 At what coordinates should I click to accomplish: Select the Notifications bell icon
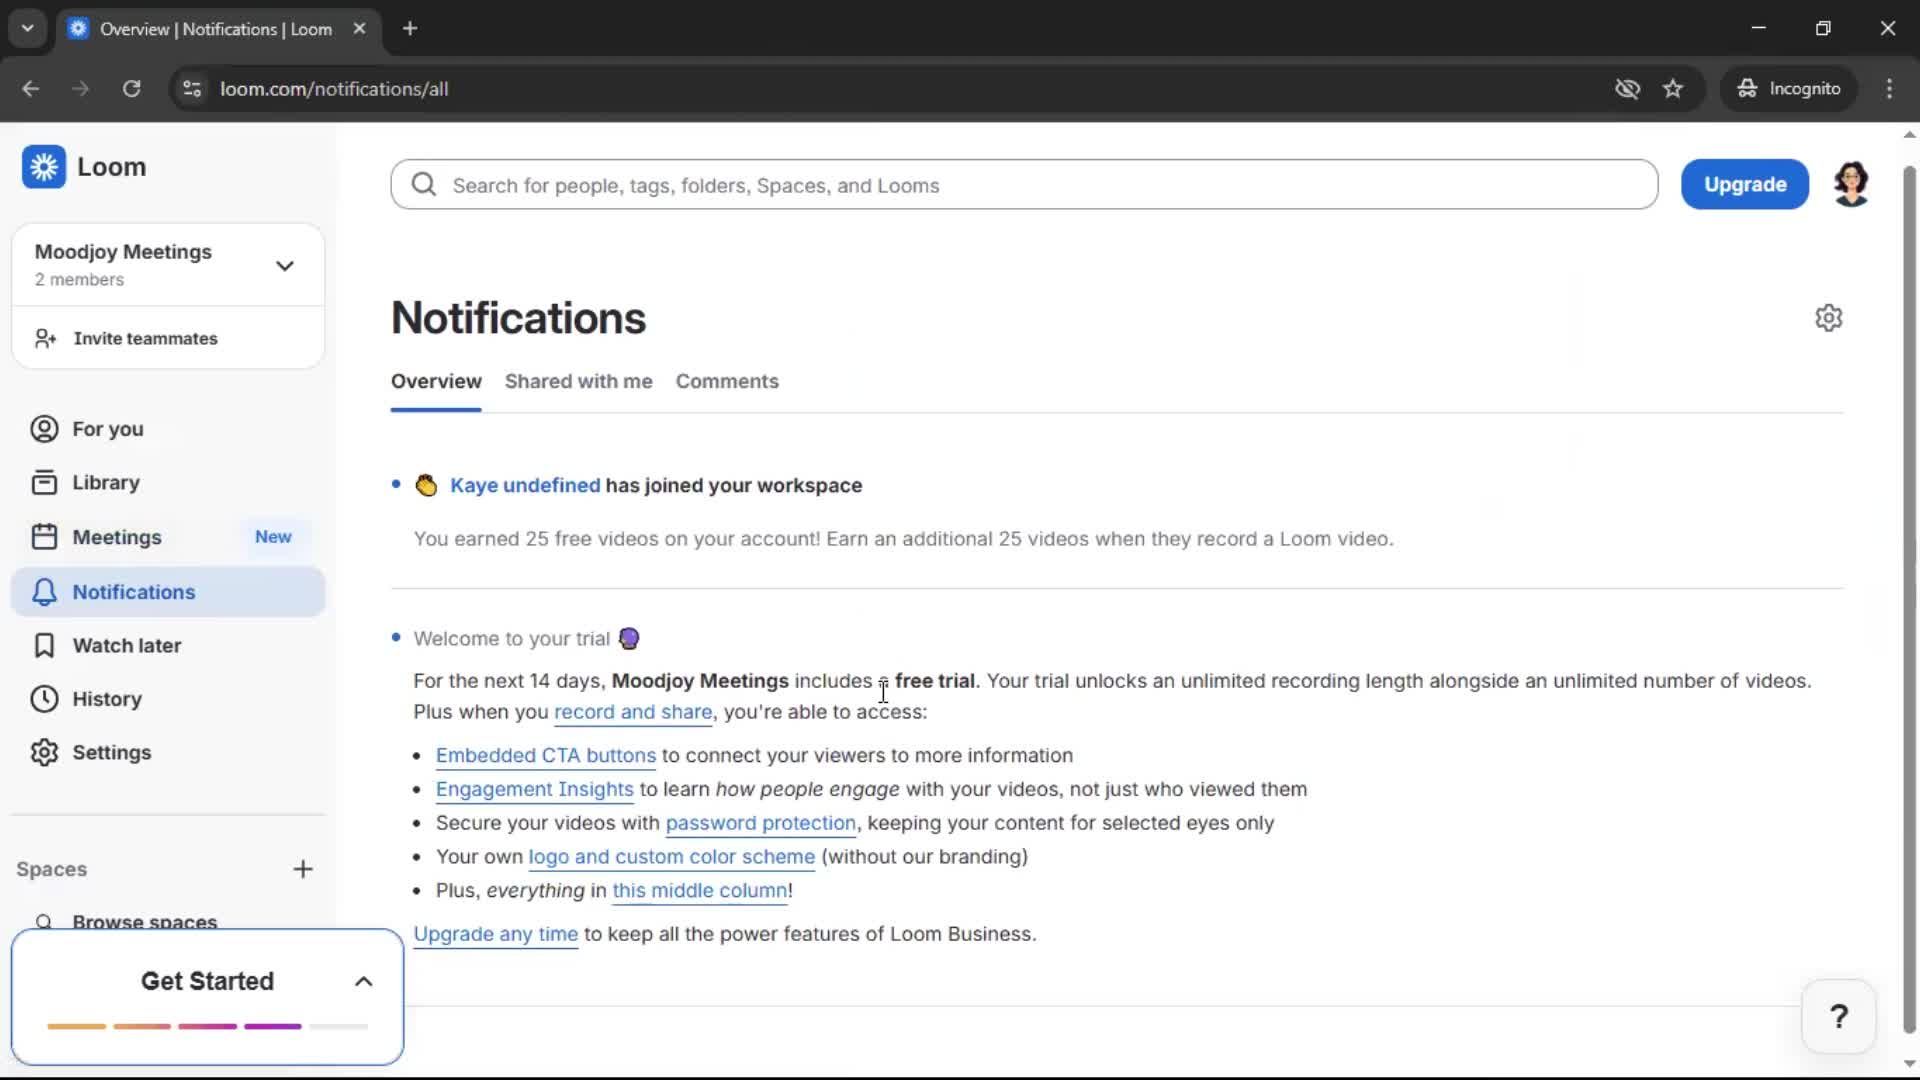point(43,591)
